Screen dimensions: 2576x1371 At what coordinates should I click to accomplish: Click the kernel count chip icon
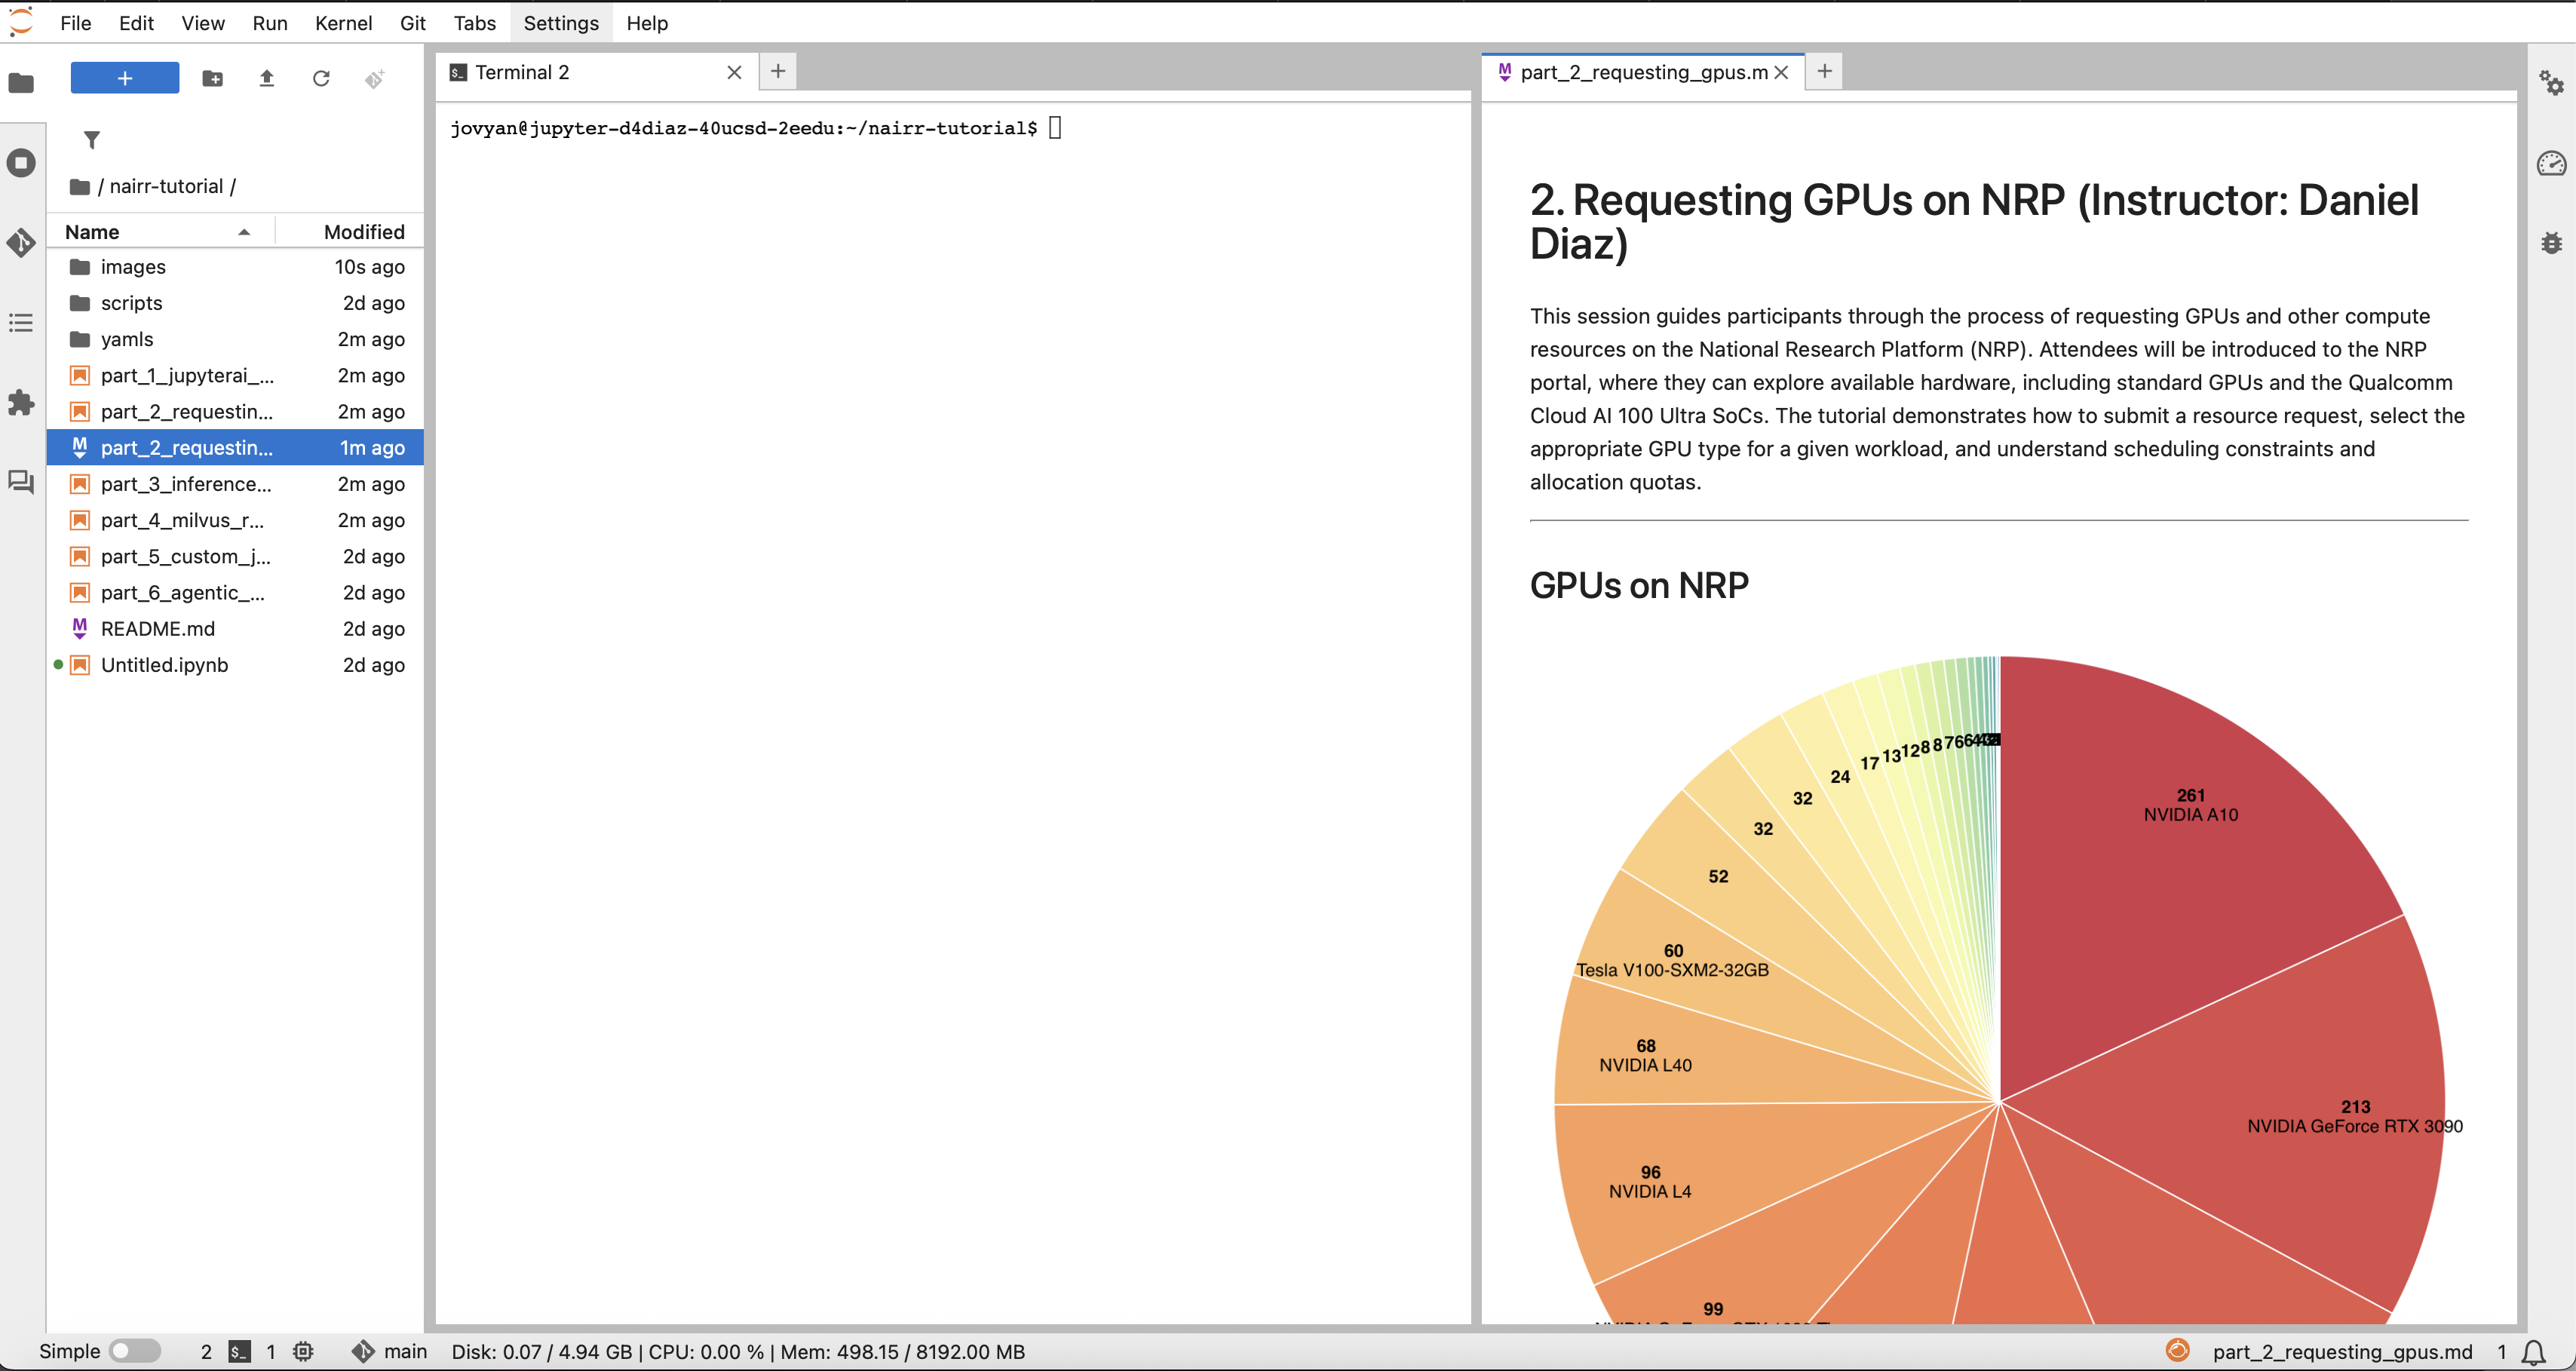tap(304, 1352)
